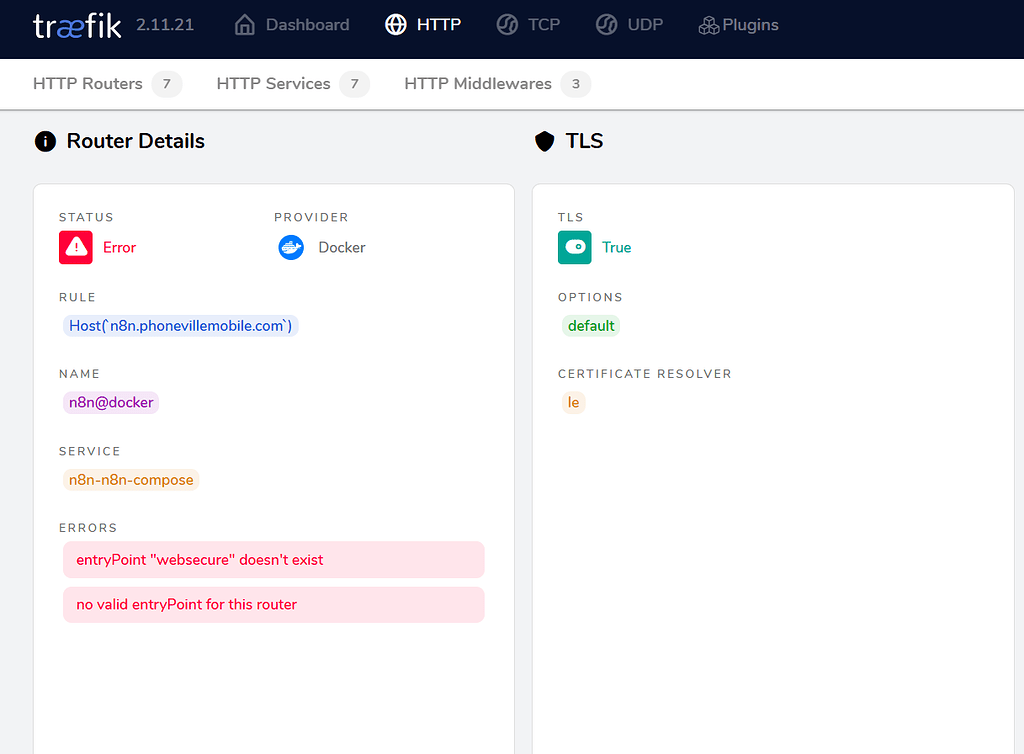Click the le certificate resolver badge
This screenshot has width=1024, height=754.
[573, 402]
